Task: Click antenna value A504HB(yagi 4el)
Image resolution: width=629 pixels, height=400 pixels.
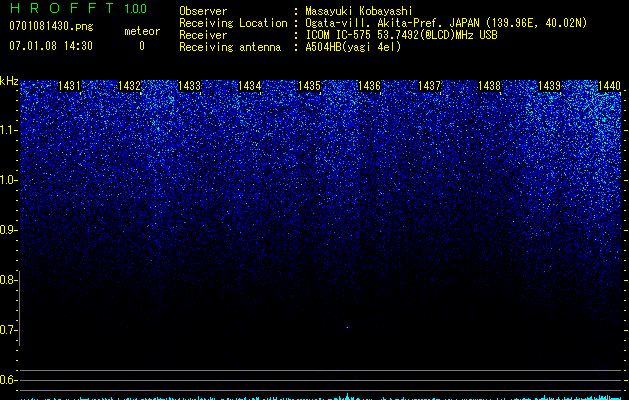Action: pyautogui.click(x=353, y=47)
